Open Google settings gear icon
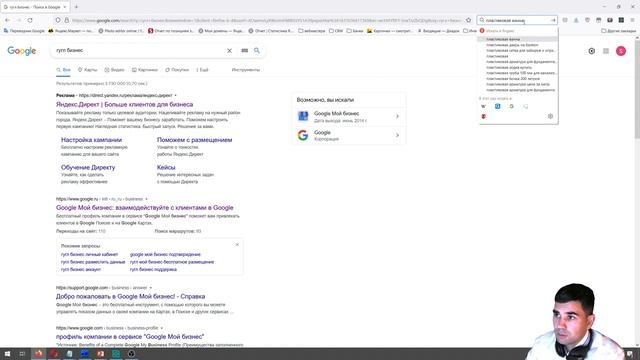640x360 pixels. tap(591, 51)
